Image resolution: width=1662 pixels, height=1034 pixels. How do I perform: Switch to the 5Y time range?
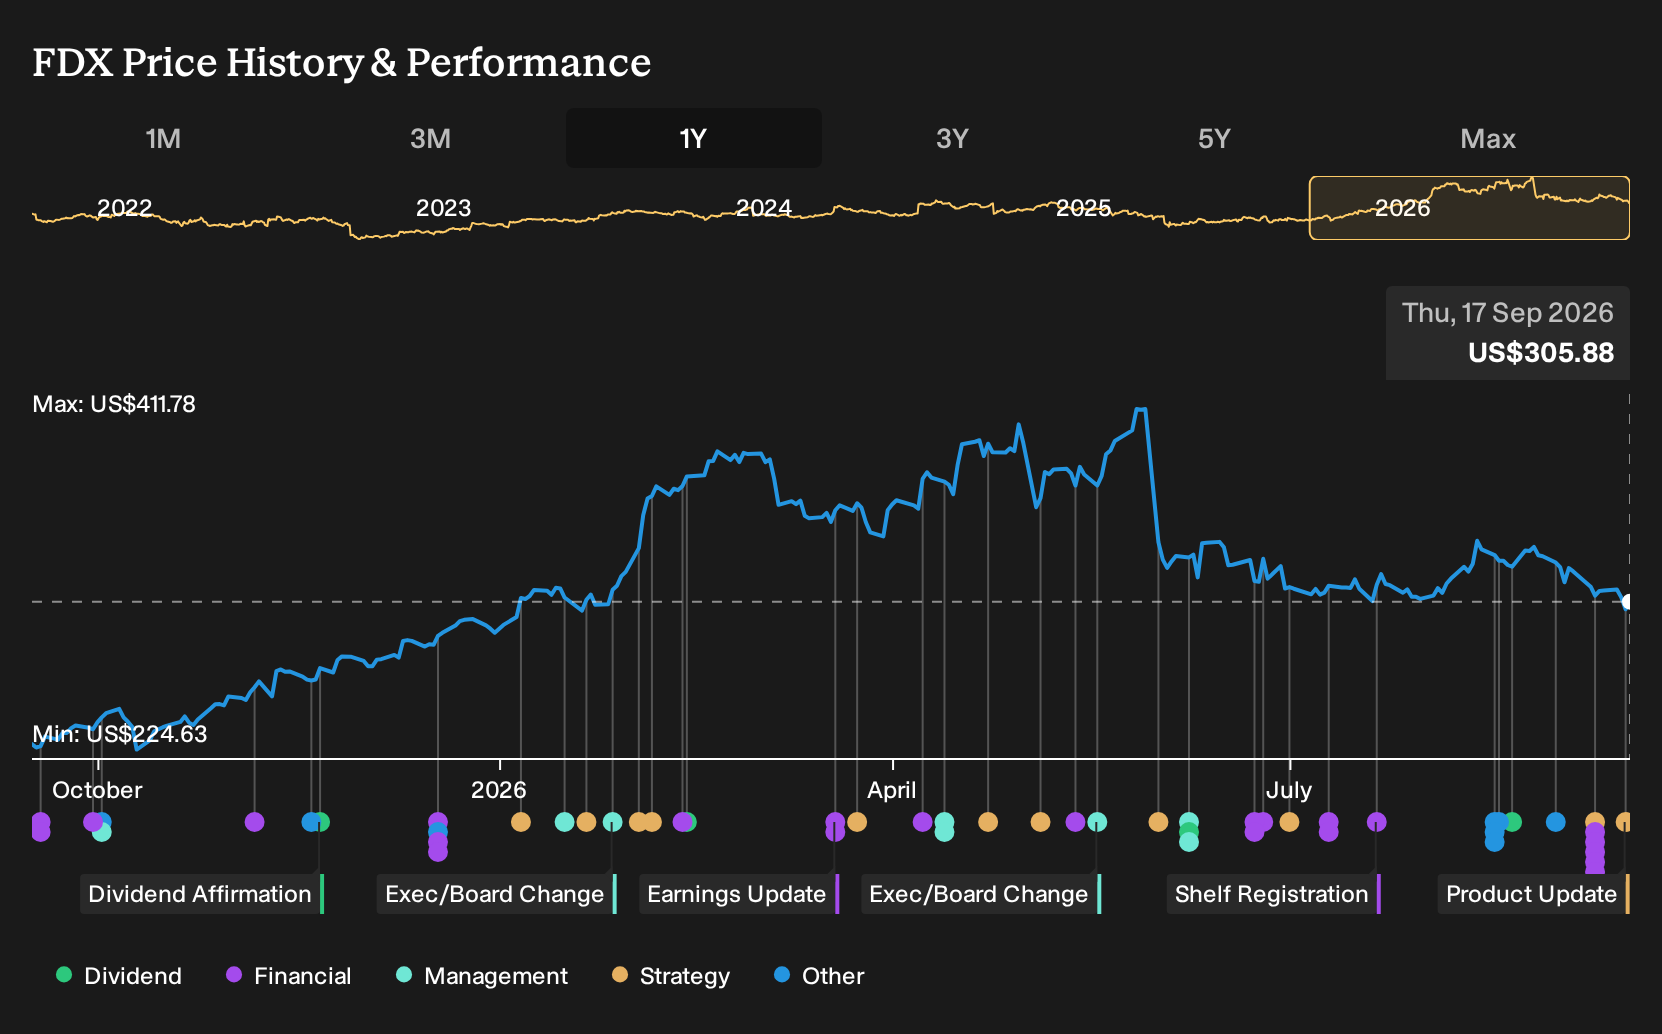[x=1214, y=138]
